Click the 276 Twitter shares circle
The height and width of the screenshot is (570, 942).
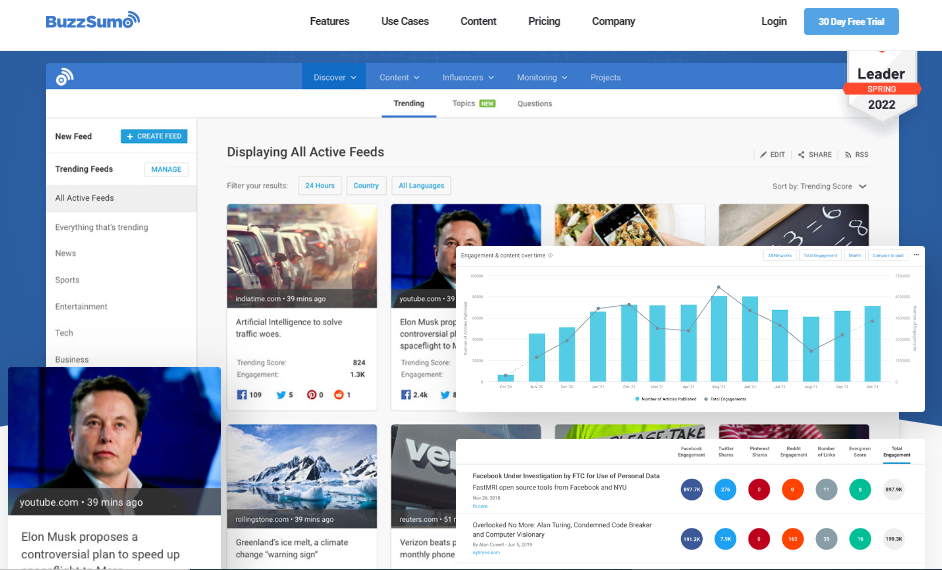pyautogui.click(x=725, y=490)
